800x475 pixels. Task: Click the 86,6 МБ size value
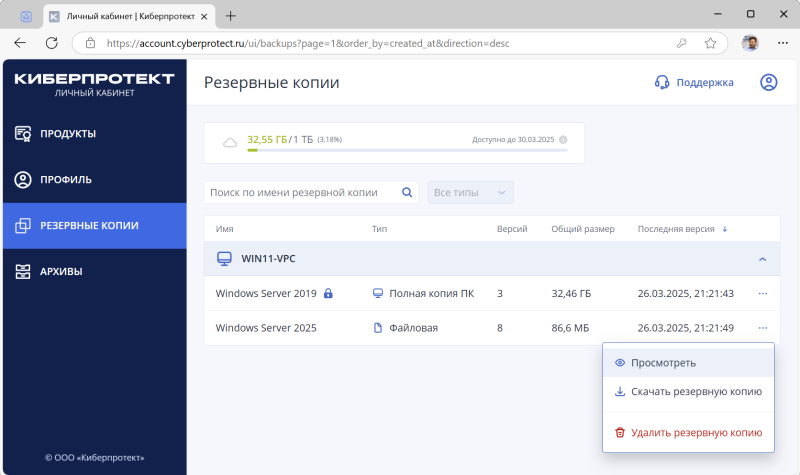(x=570, y=328)
